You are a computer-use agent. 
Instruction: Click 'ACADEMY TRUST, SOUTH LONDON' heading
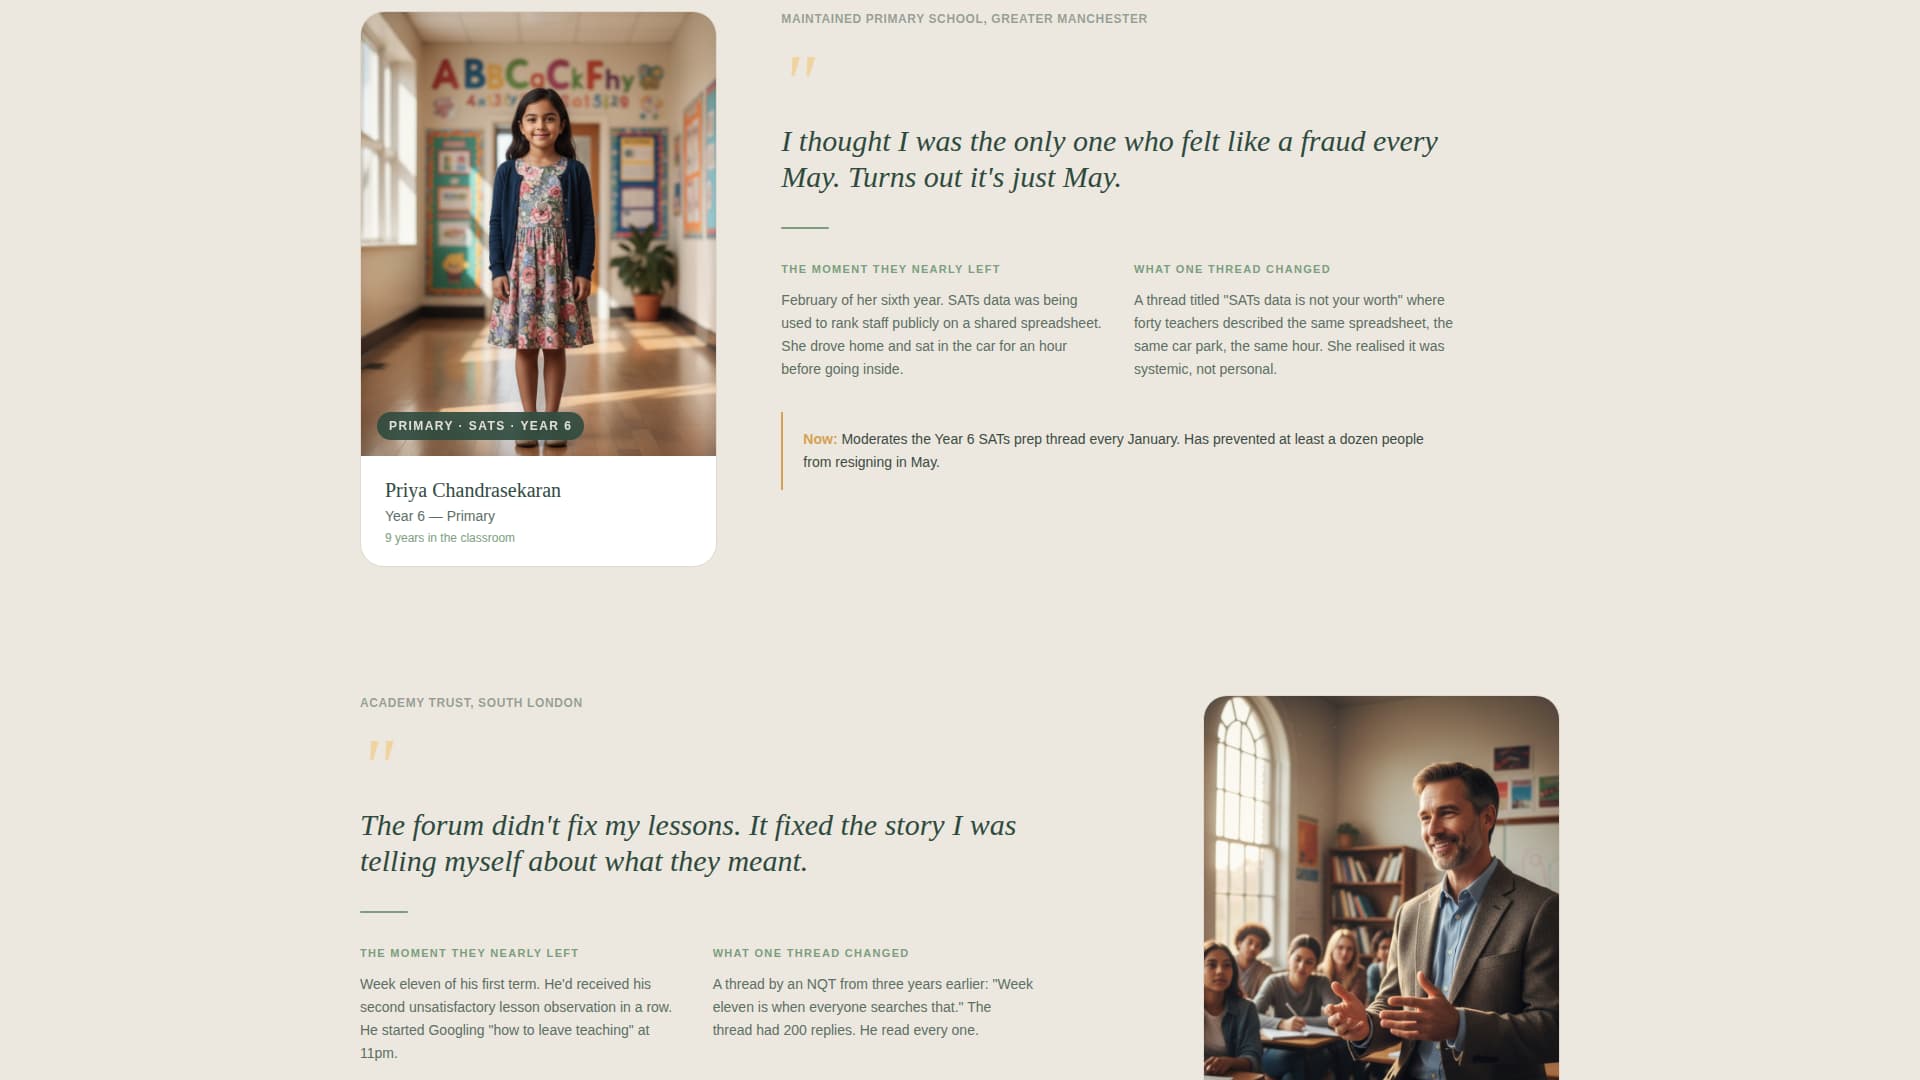470,702
